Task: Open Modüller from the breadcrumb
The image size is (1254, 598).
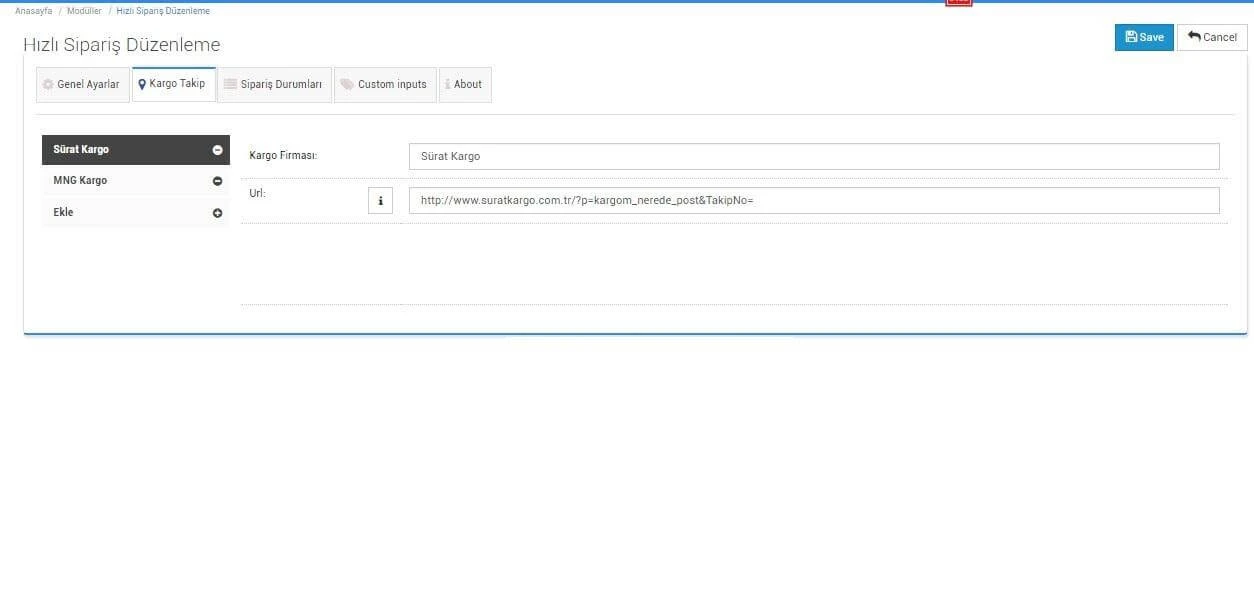Action: pyautogui.click(x=84, y=11)
